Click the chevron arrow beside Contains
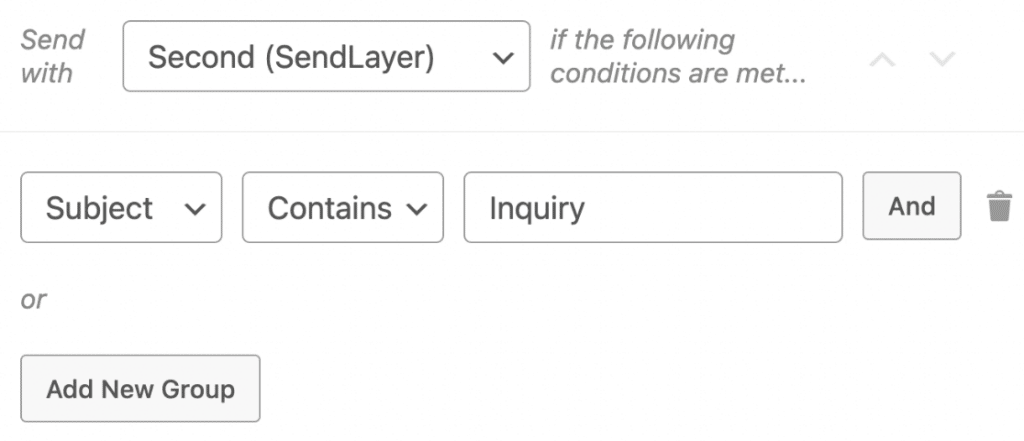 click(417, 208)
